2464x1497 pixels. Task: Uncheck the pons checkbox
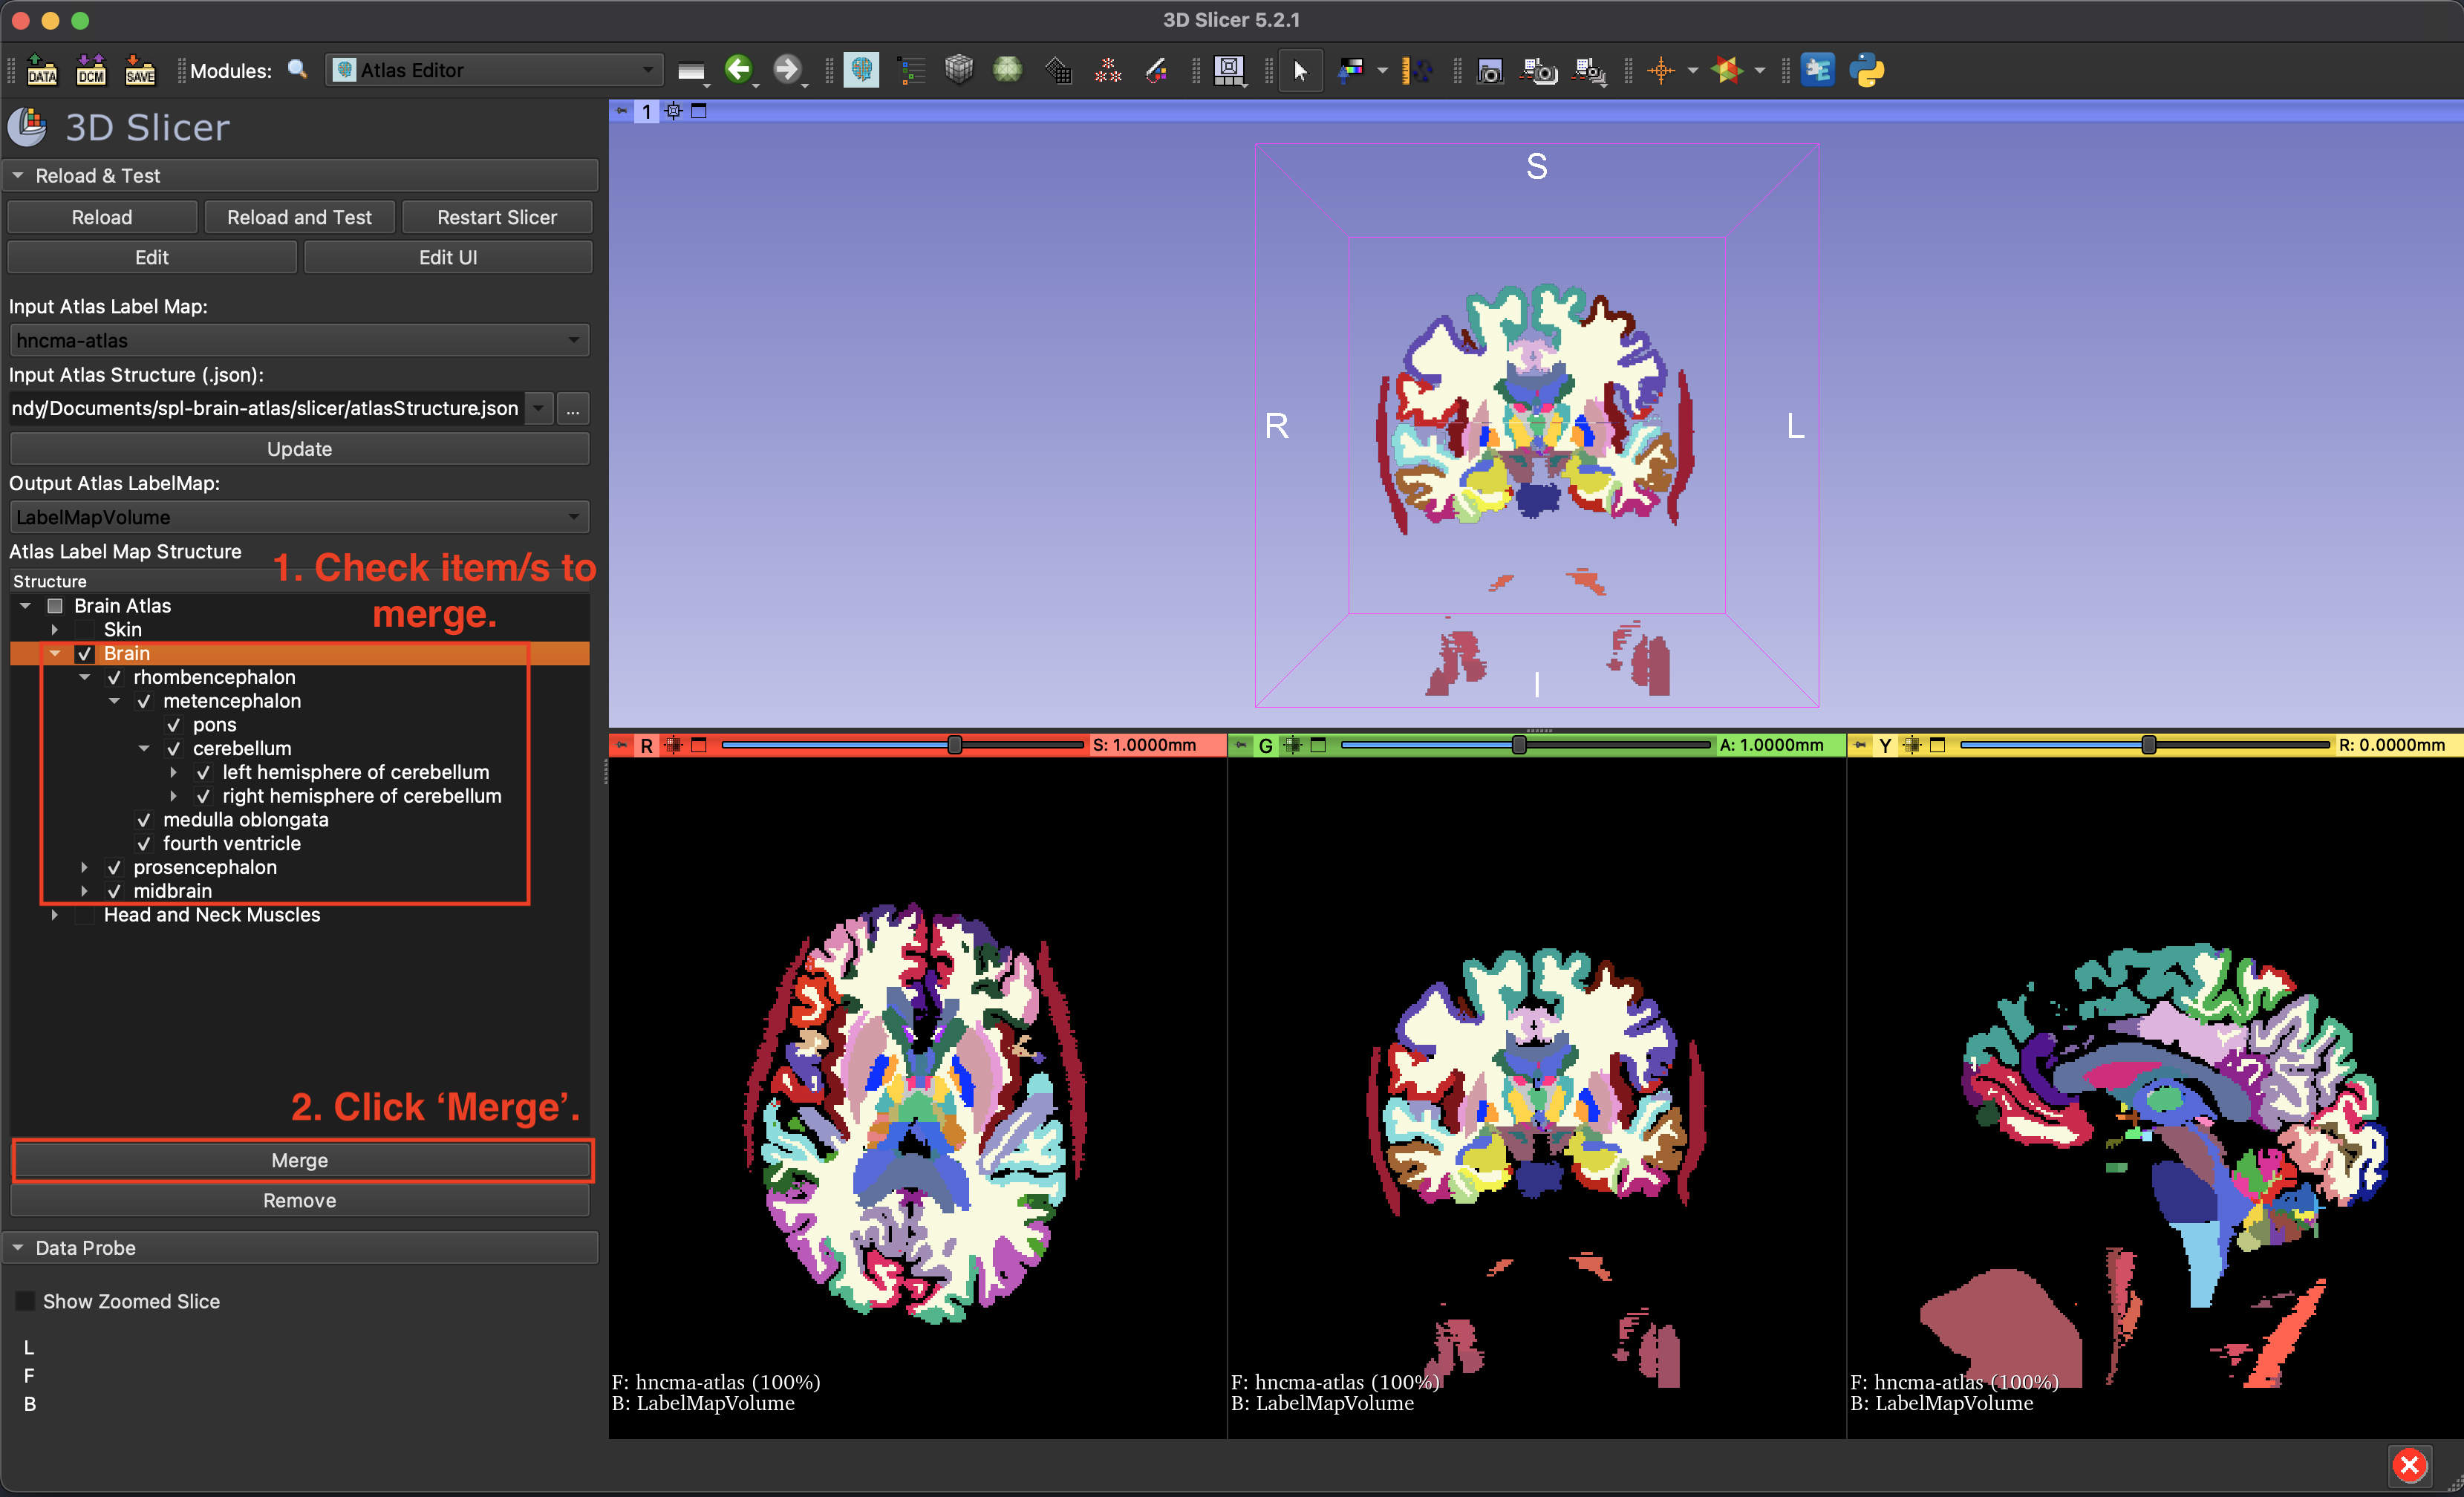point(174,725)
